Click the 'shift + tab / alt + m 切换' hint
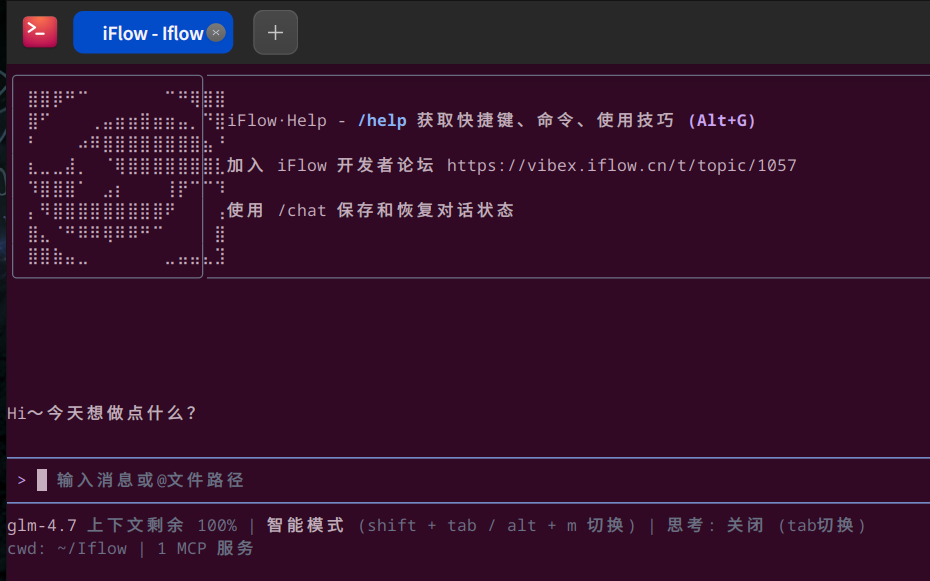The width and height of the screenshot is (930, 581). 496,525
